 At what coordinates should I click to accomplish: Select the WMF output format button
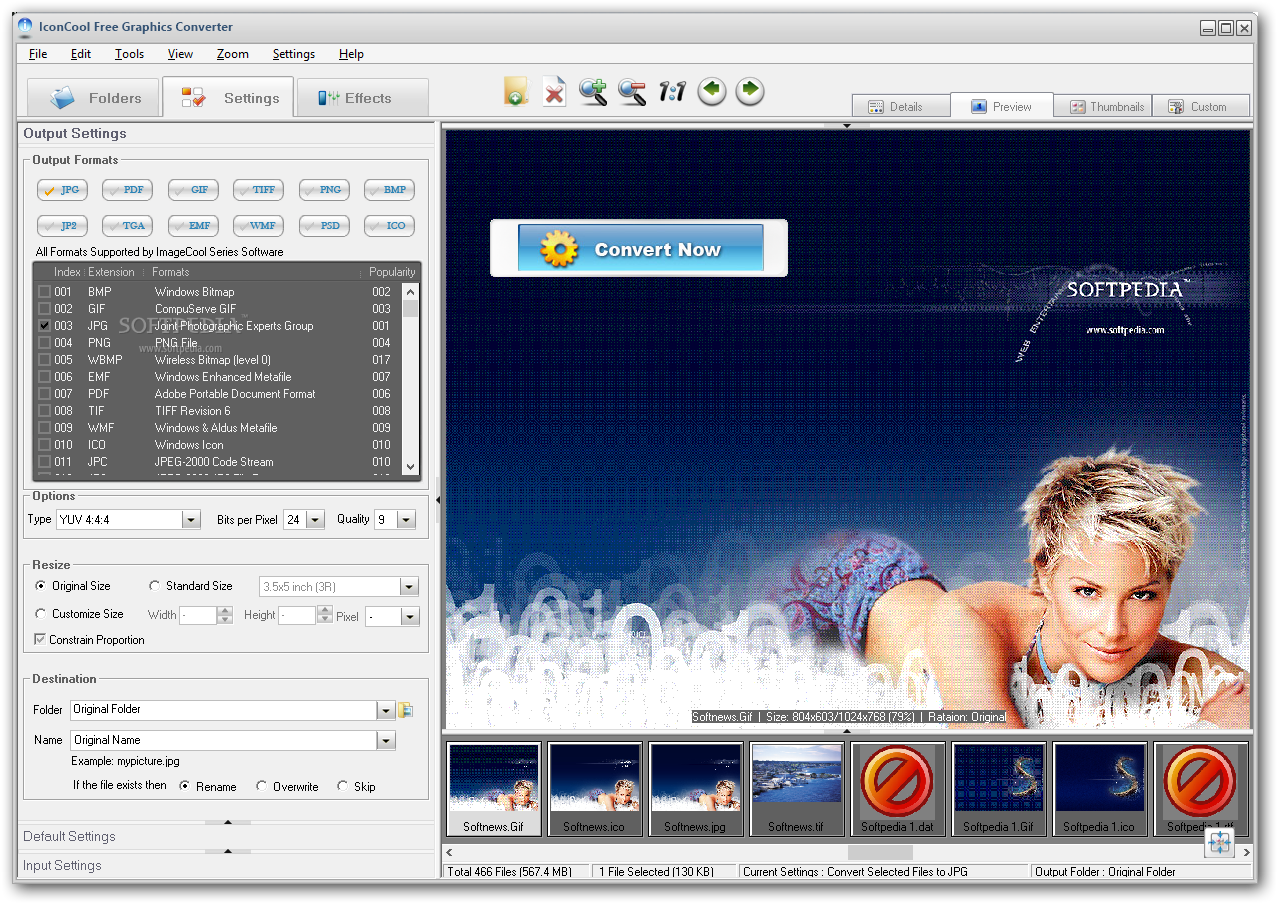point(258,226)
